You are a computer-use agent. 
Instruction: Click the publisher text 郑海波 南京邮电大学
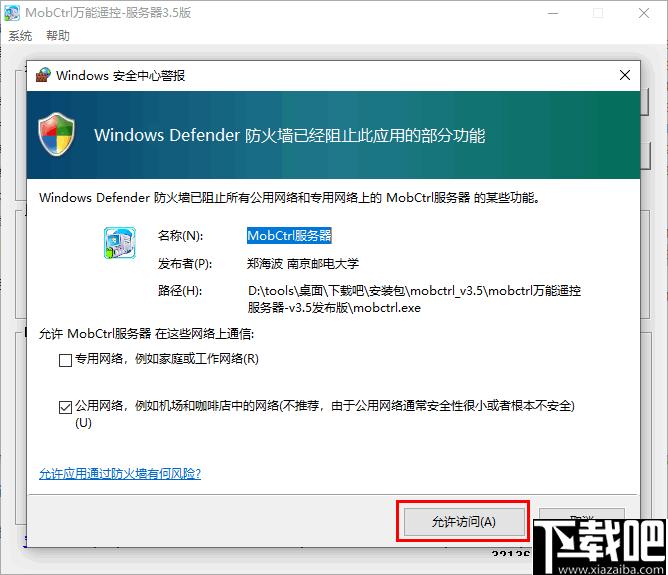click(303, 264)
